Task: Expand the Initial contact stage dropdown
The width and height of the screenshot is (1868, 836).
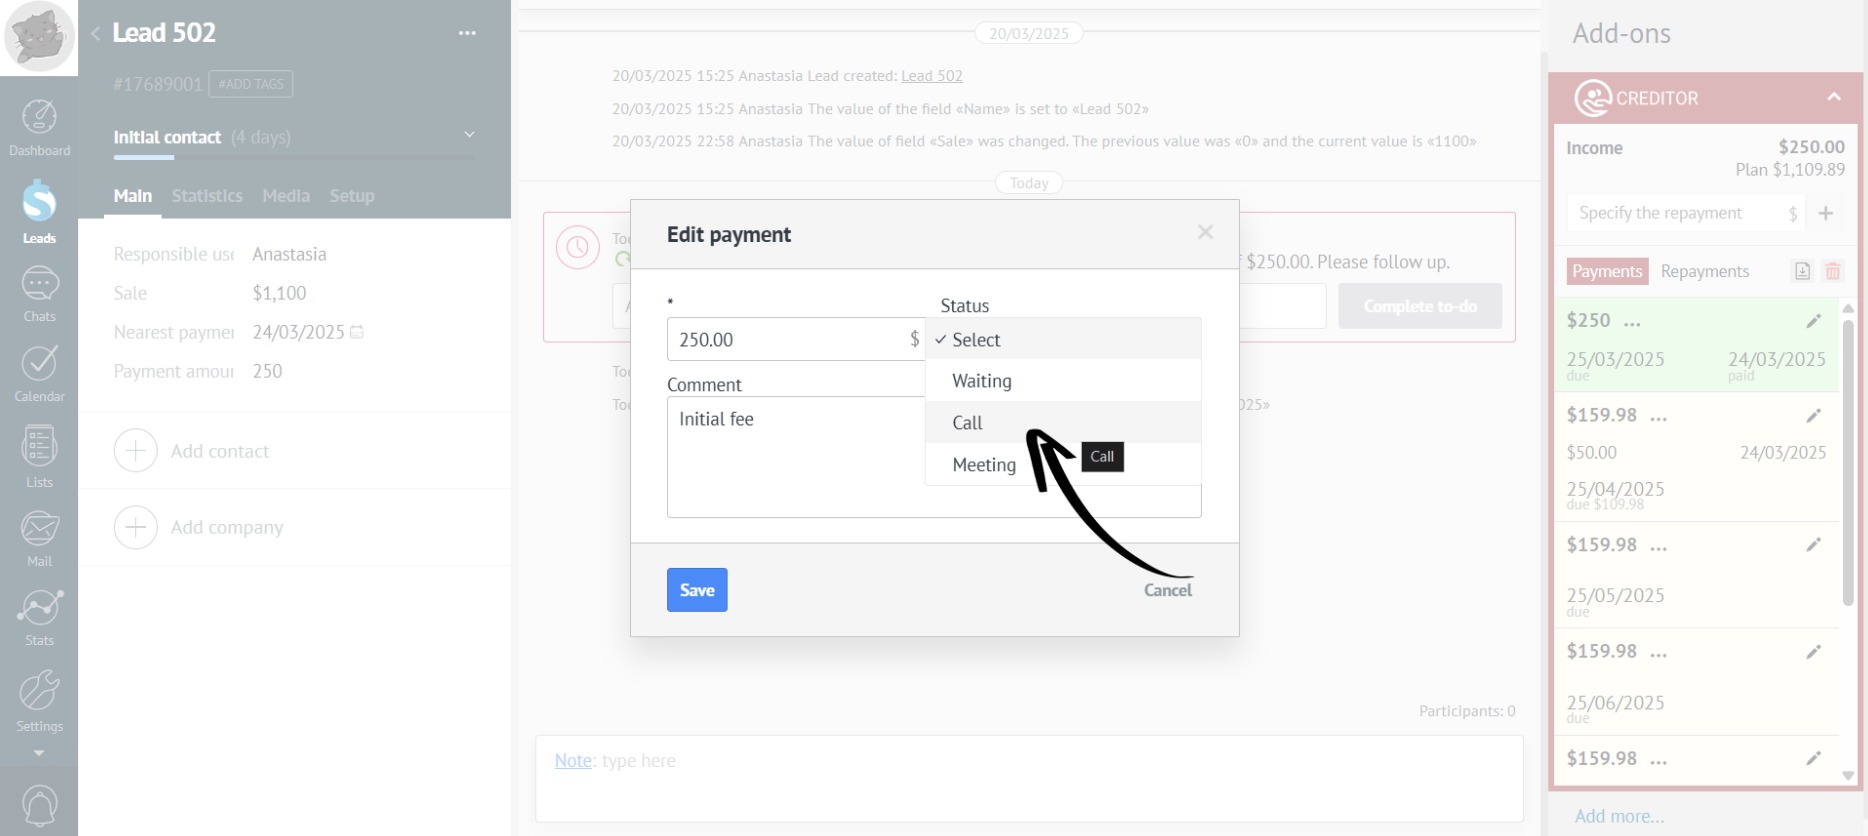Action: (469, 135)
